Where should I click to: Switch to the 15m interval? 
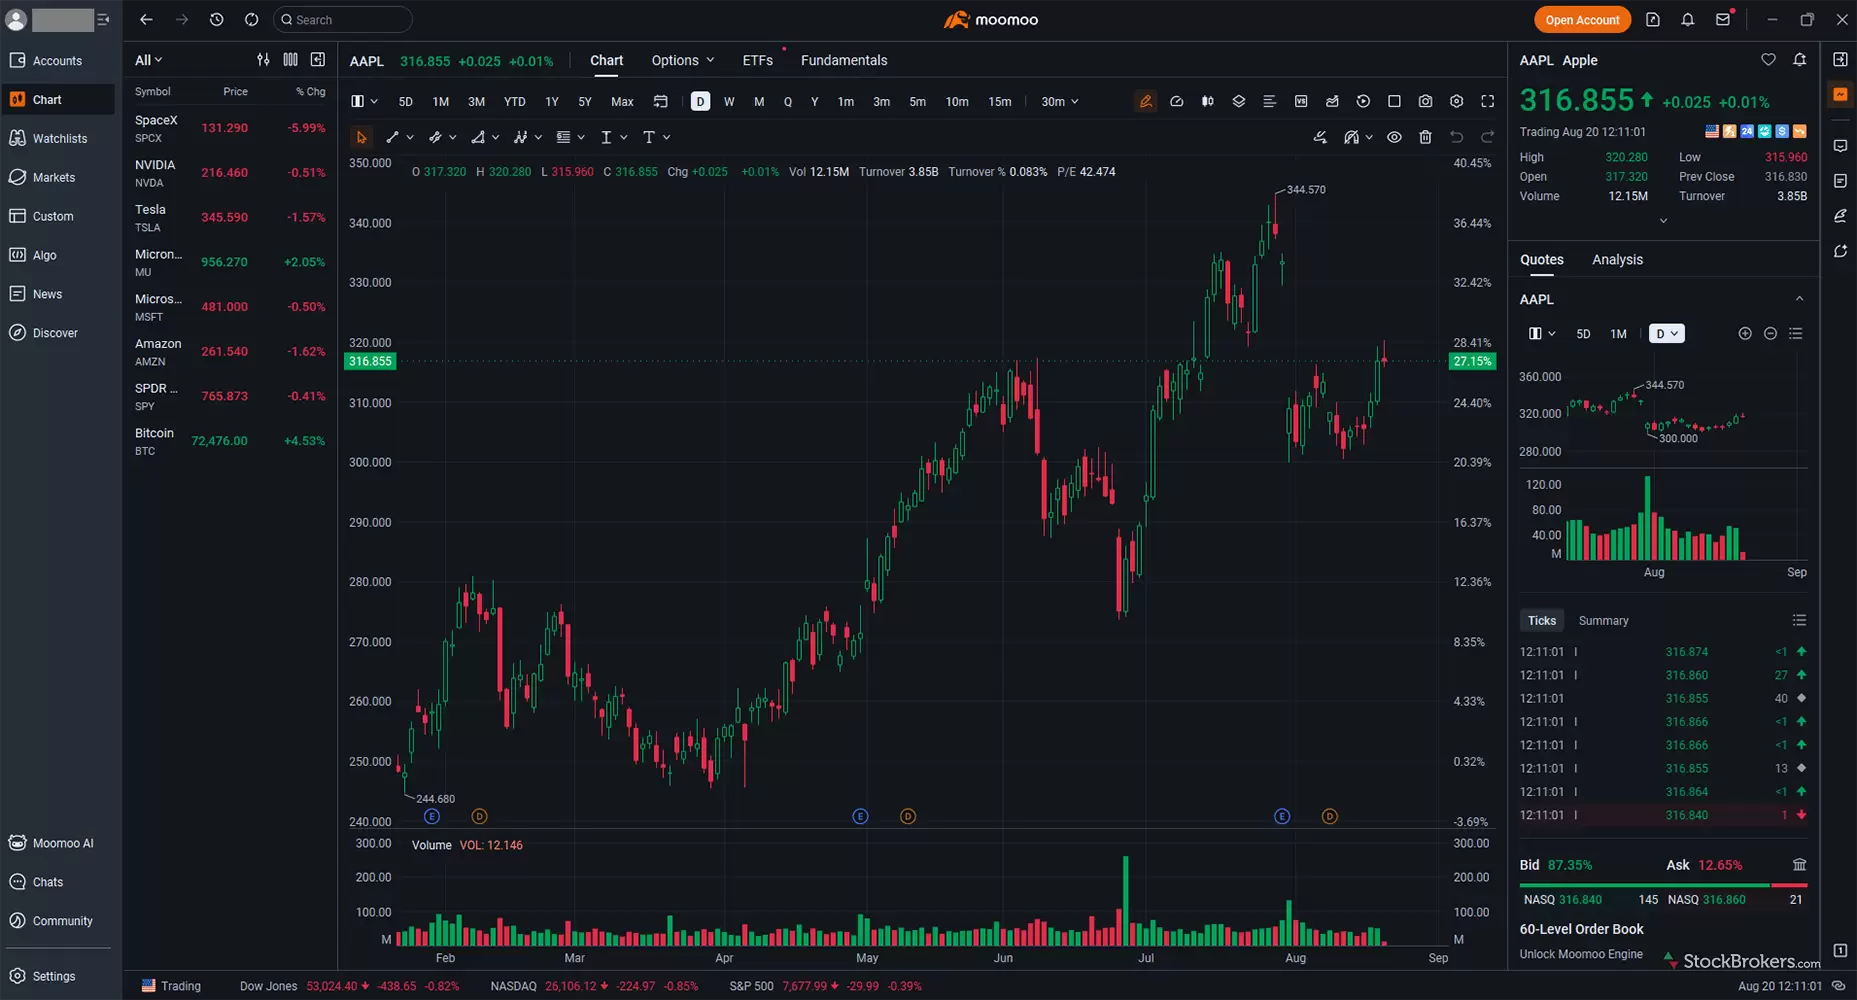pyautogui.click(x=999, y=101)
